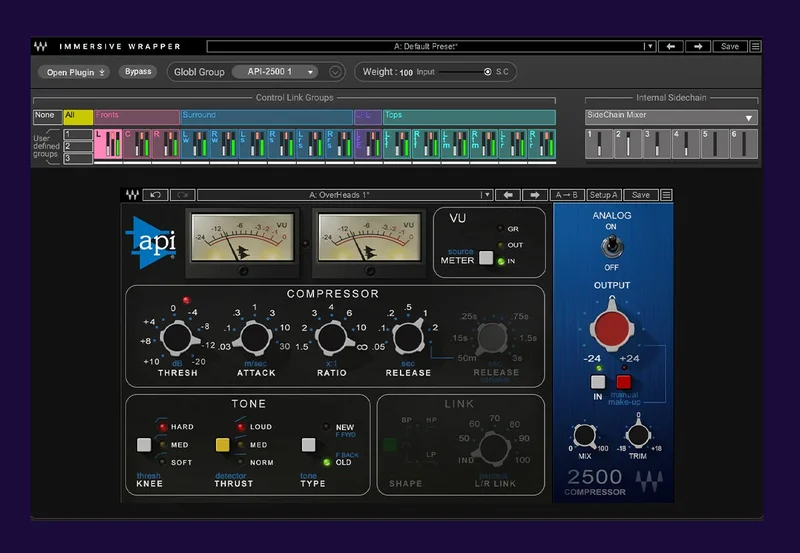
Task: Click the ATTACK knob
Action: pyautogui.click(x=255, y=338)
